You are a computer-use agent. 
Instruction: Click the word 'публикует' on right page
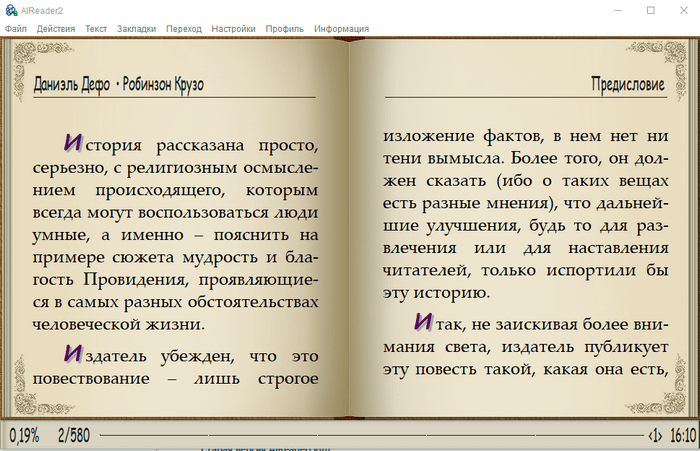tap(626, 347)
